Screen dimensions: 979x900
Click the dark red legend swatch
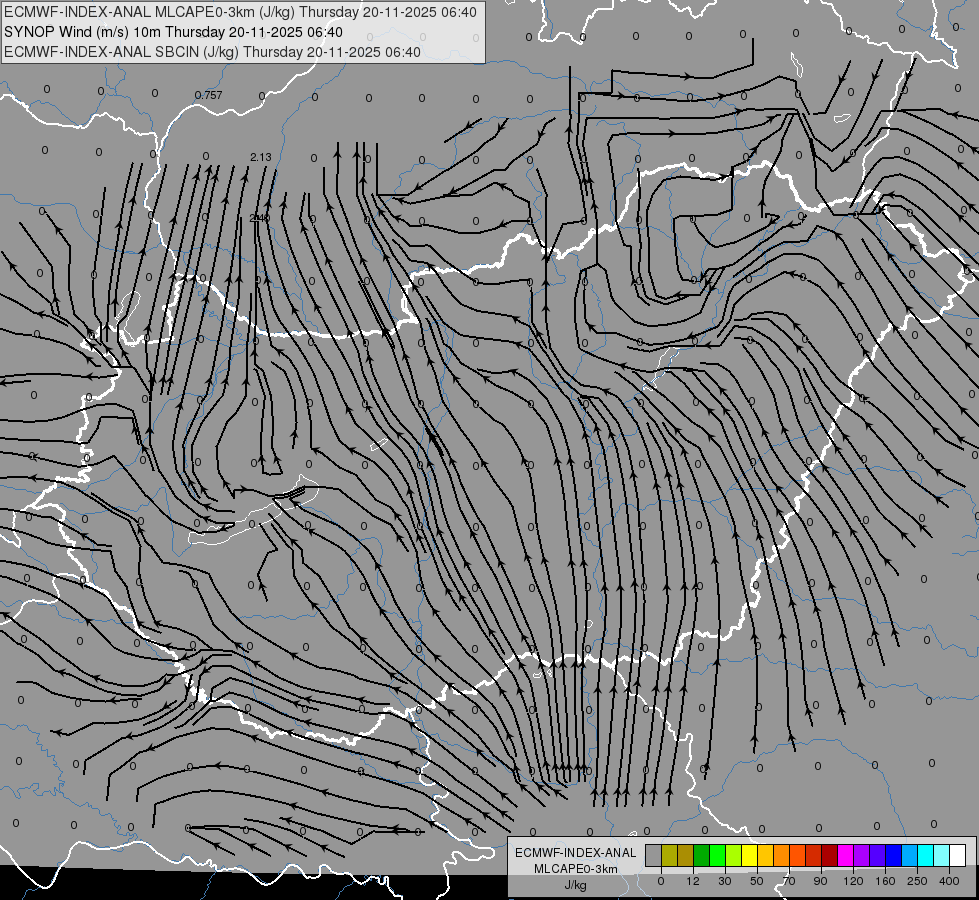(x=829, y=855)
